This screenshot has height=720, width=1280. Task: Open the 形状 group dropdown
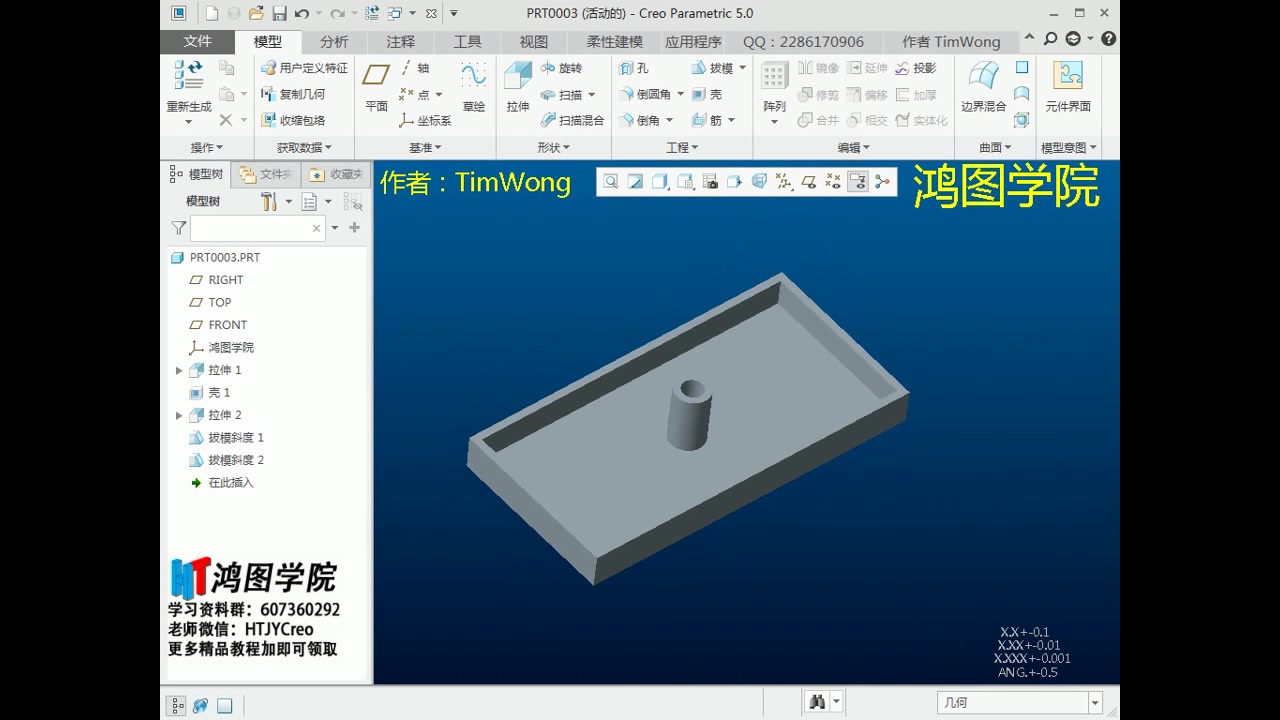pos(553,147)
